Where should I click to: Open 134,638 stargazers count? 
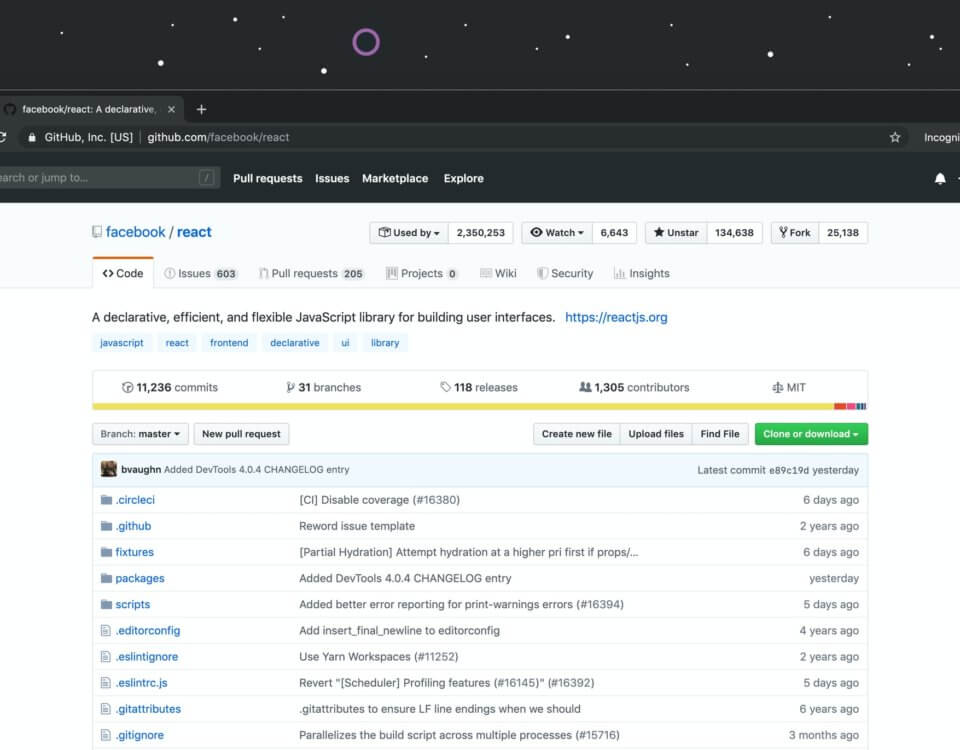(x=734, y=233)
